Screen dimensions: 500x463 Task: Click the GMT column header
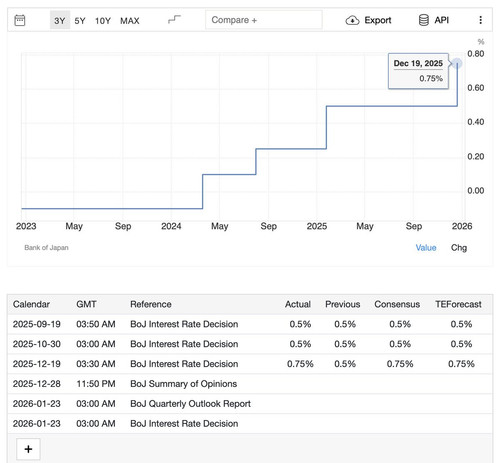86,304
